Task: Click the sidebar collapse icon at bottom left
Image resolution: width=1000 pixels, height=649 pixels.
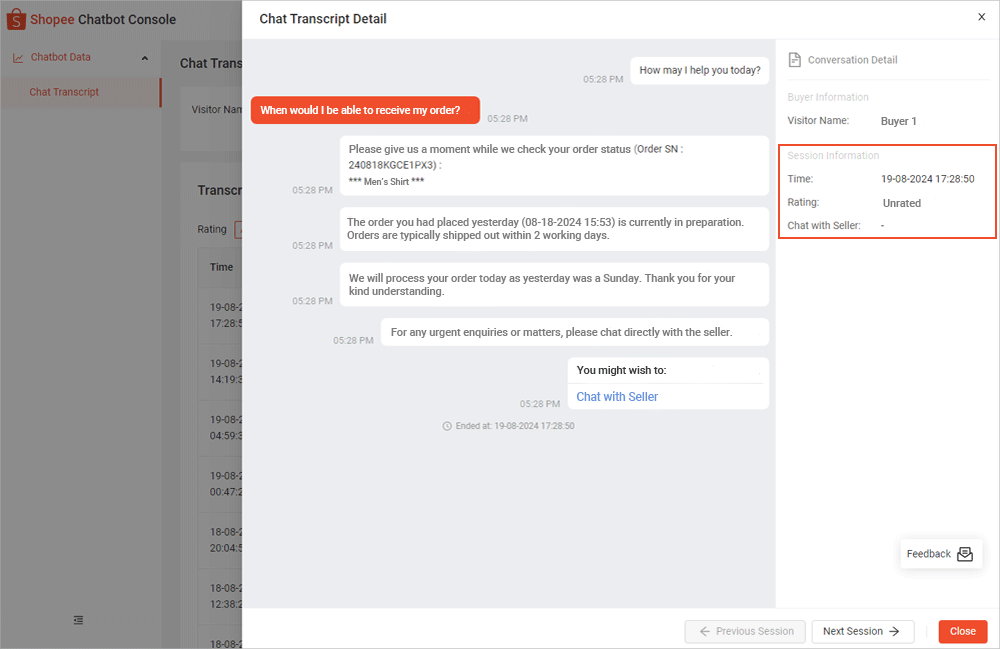Action: 78,620
